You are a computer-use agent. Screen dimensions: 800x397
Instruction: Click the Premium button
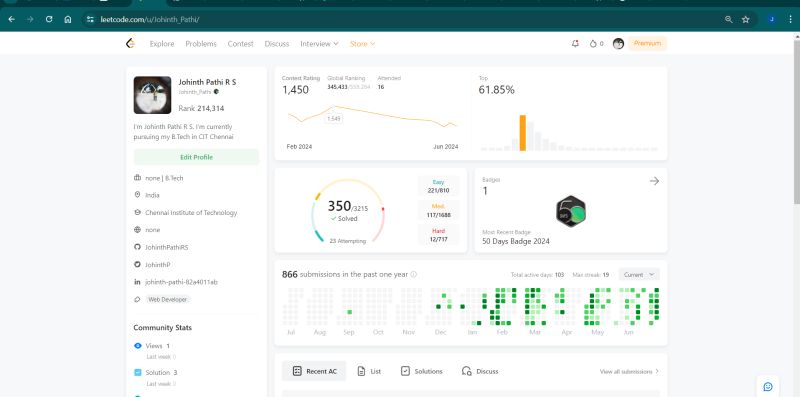647,44
